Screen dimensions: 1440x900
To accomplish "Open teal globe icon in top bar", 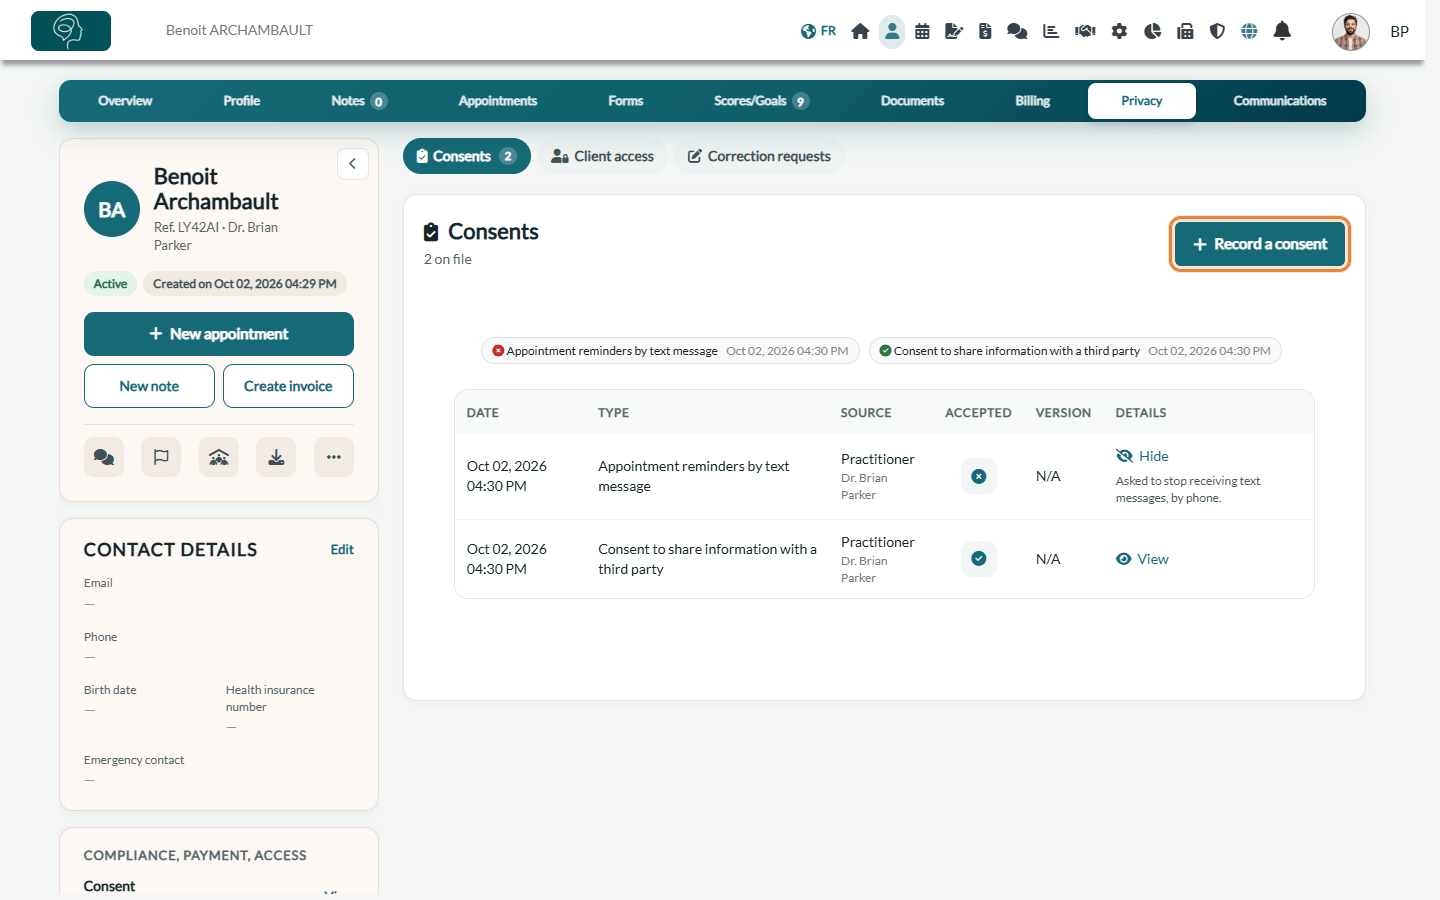I will [x=1249, y=31].
